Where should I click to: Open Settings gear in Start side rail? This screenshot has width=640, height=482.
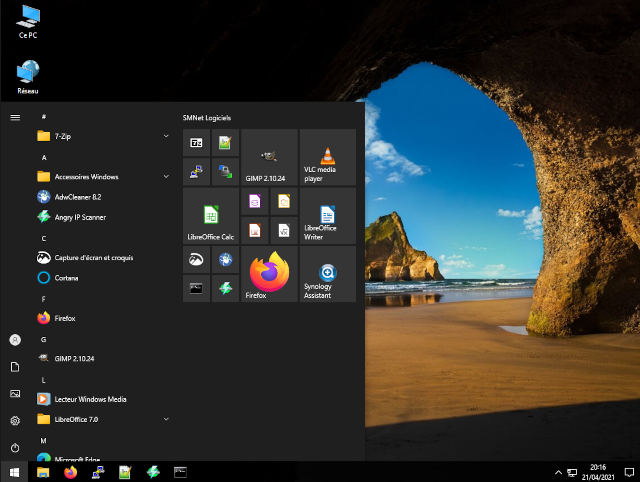click(15, 421)
